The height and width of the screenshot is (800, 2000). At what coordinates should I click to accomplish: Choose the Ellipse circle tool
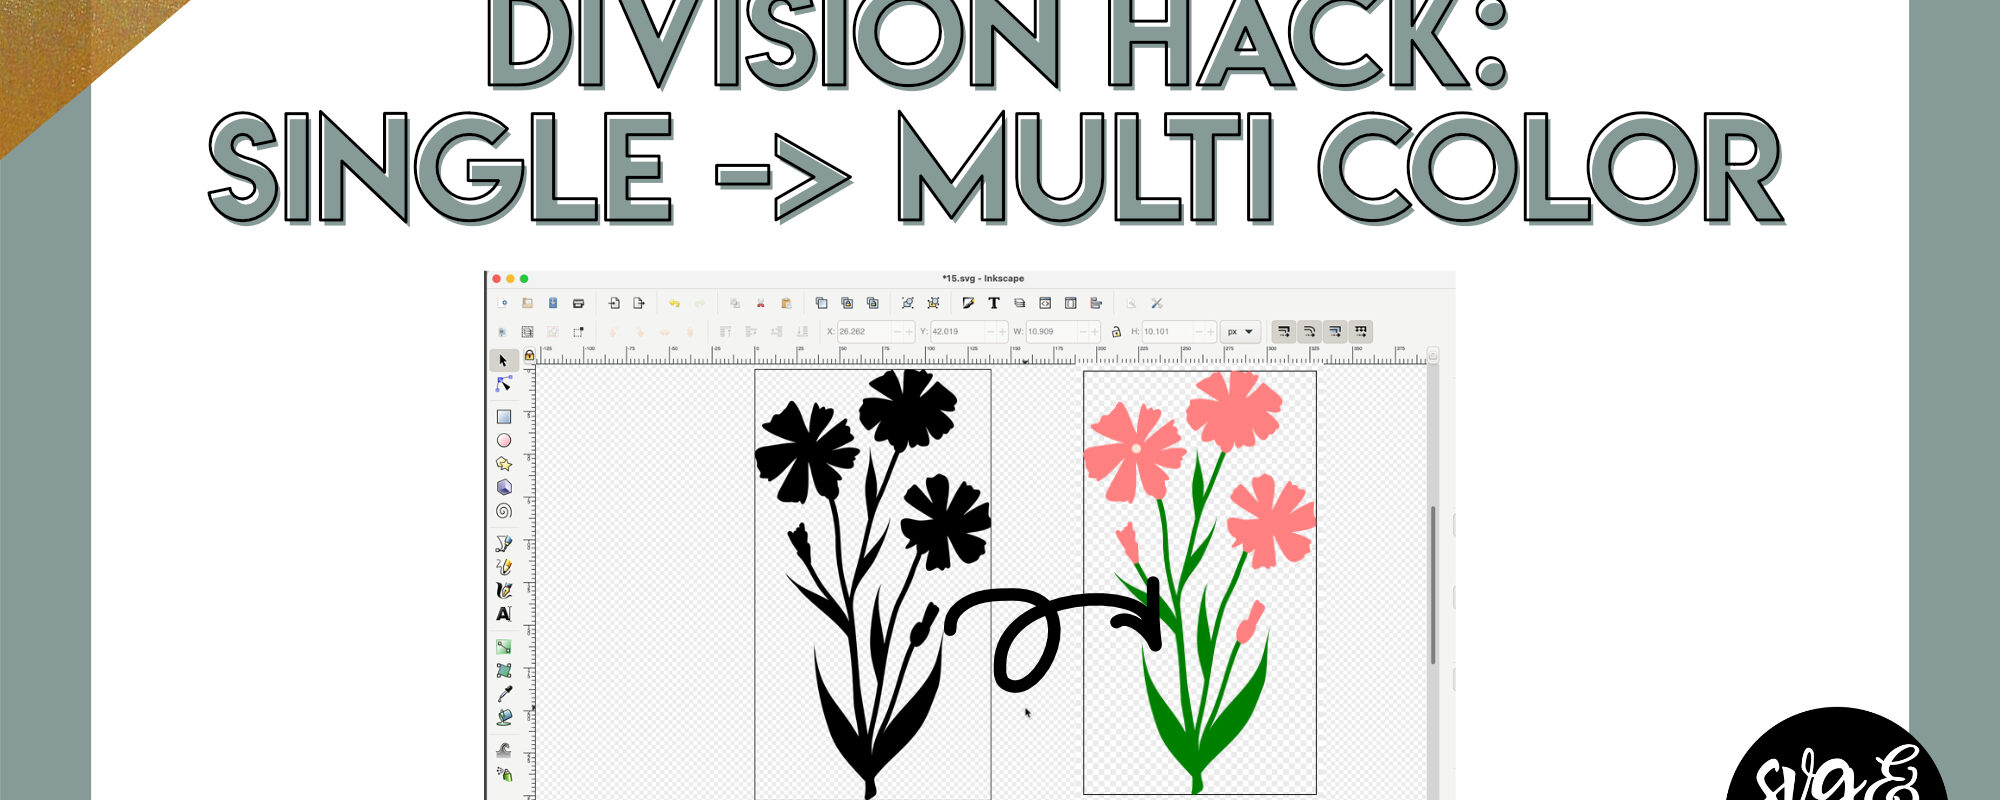click(504, 440)
